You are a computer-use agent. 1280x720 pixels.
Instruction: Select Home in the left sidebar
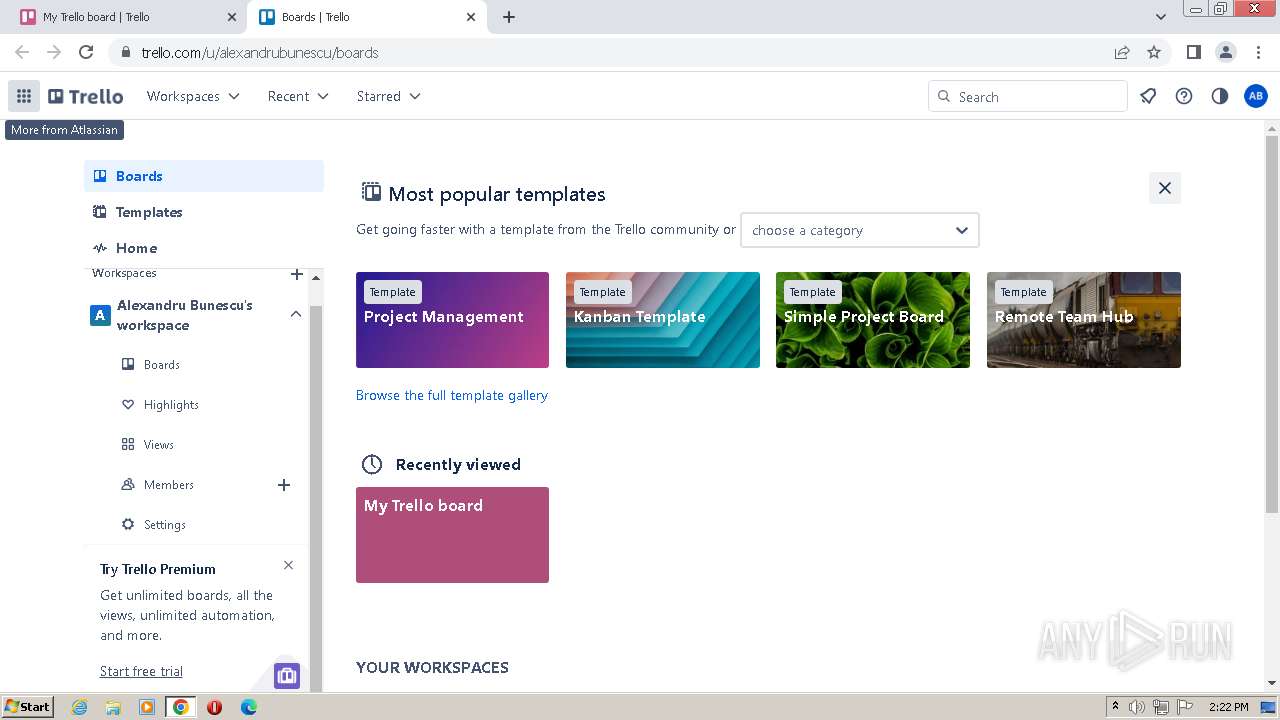[x=204, y=248]
